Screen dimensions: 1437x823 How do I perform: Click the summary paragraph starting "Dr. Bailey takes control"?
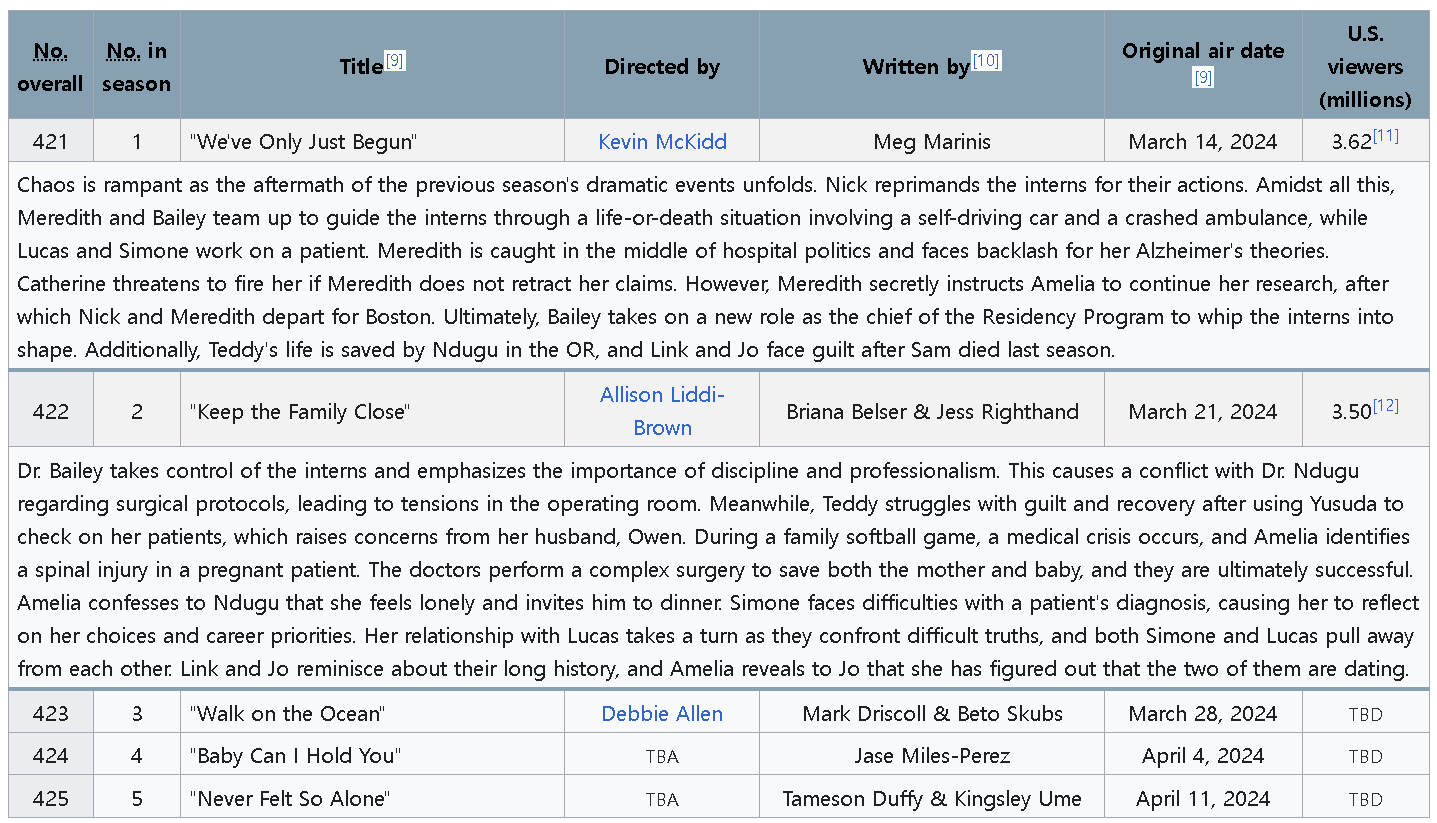718,570
